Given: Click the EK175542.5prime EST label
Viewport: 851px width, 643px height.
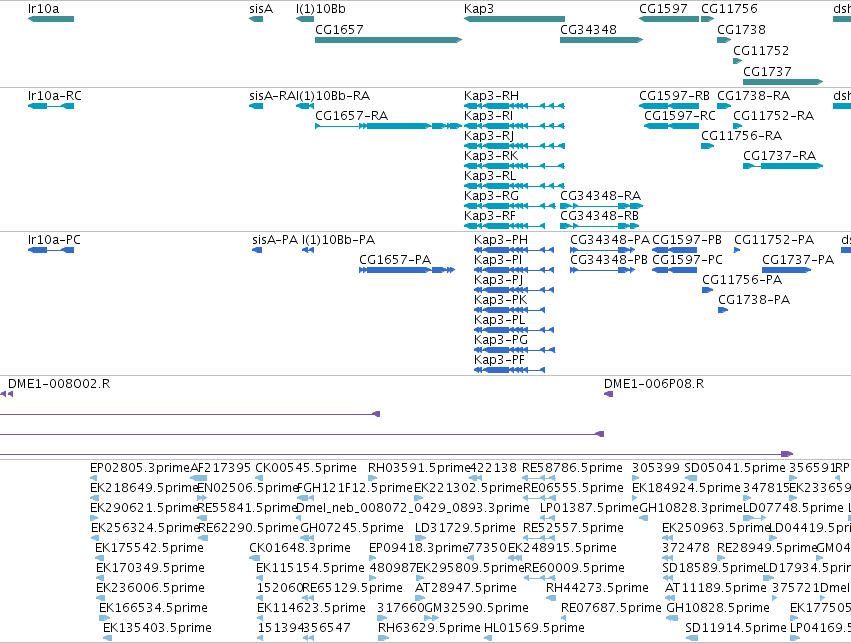Looking at the screenshot, I should 149,548.
